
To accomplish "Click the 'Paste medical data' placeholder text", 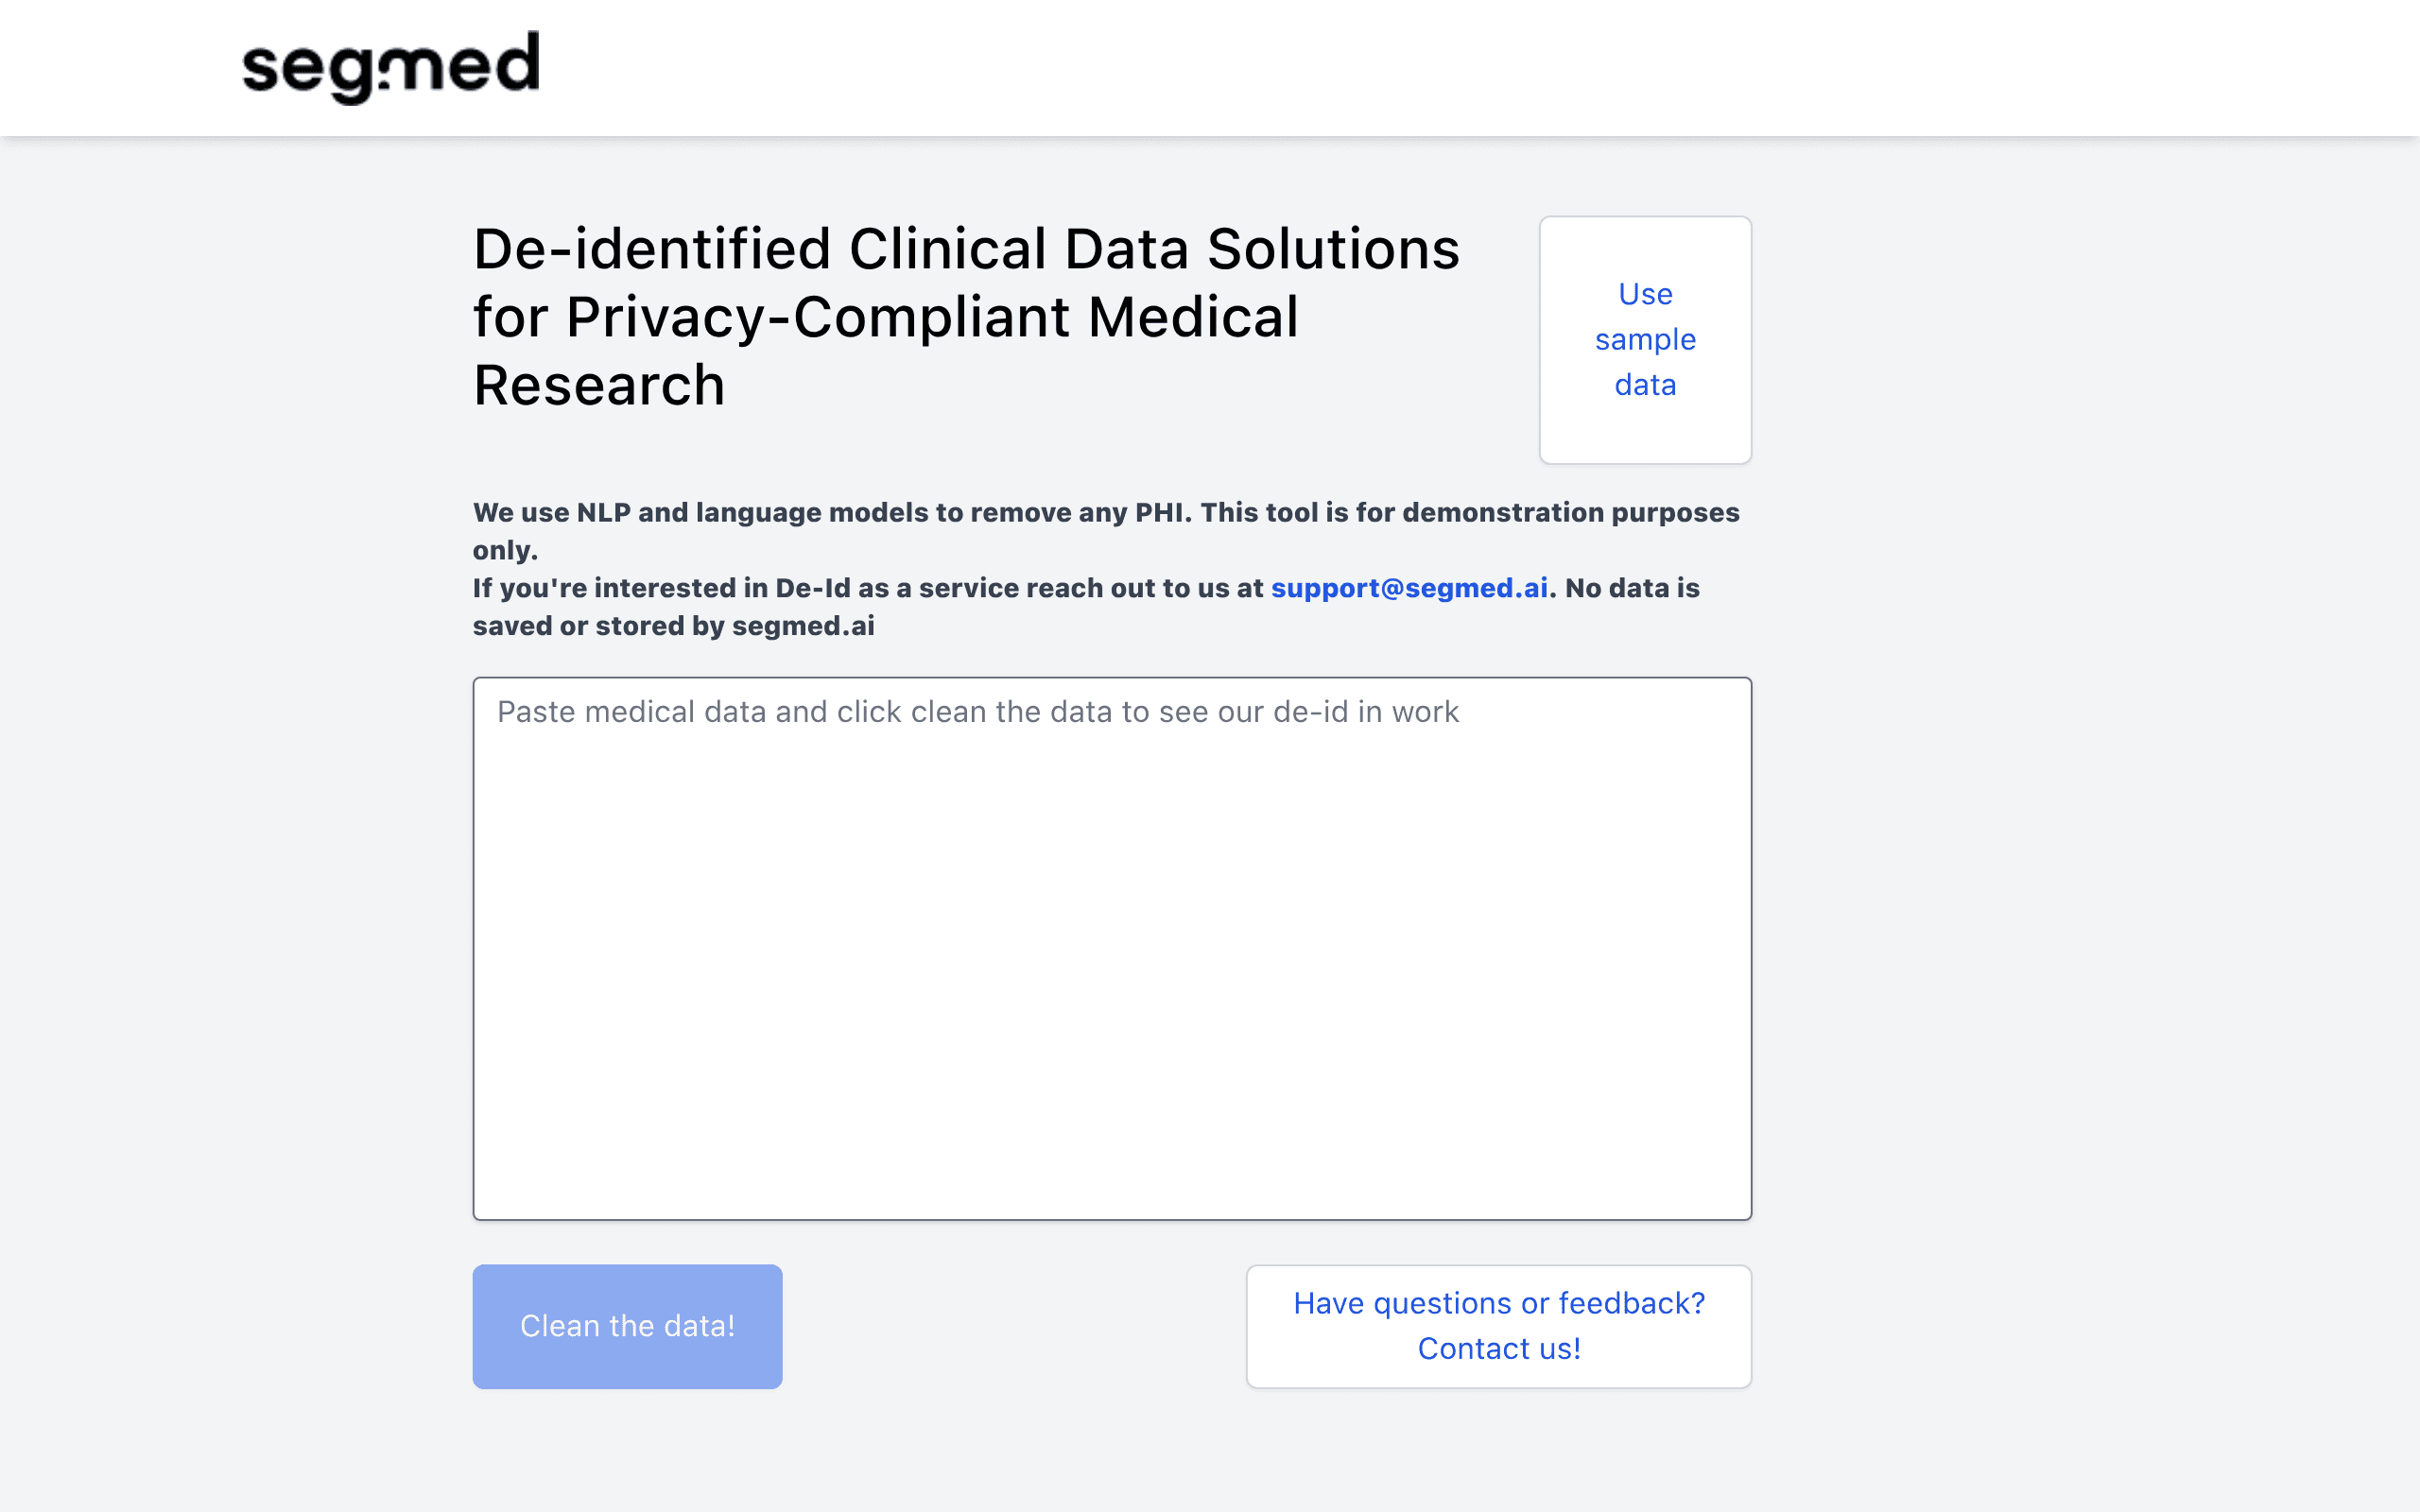I will [x=977, y=712].
